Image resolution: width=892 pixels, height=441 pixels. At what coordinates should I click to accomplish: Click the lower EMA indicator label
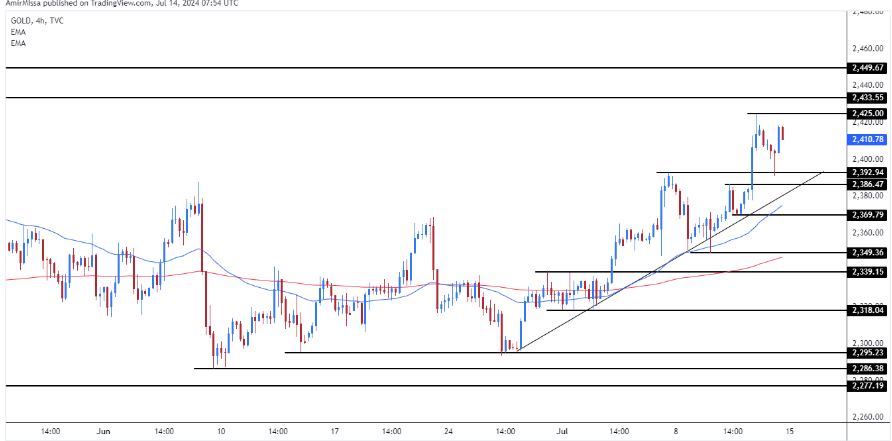[x=16, y=43]
